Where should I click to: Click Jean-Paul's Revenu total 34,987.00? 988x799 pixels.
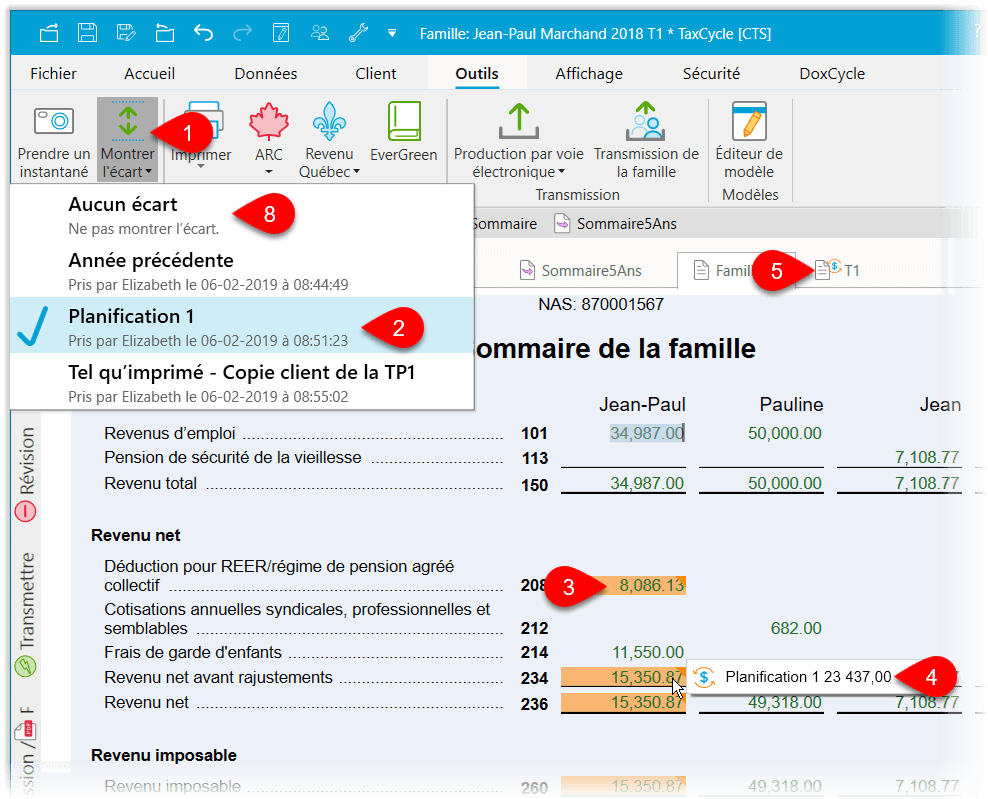tap(647, 483)
